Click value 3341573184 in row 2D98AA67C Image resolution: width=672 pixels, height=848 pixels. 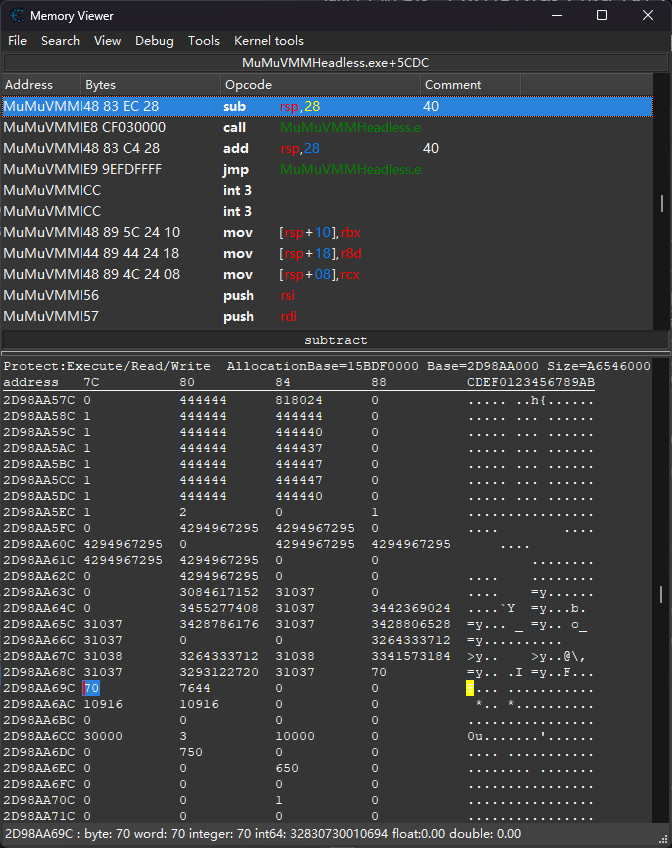(x=411, y=656)
